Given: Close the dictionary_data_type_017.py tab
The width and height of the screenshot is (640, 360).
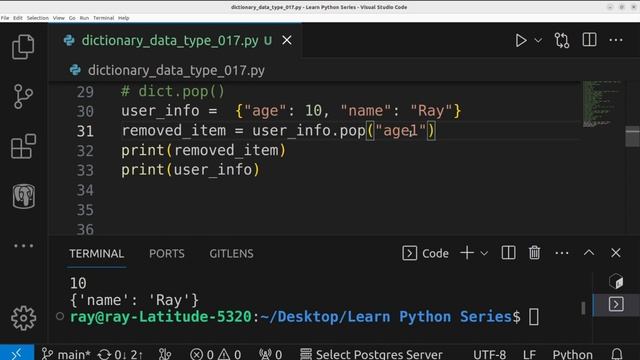Looking at the screenshot, I should click(287, 40).
